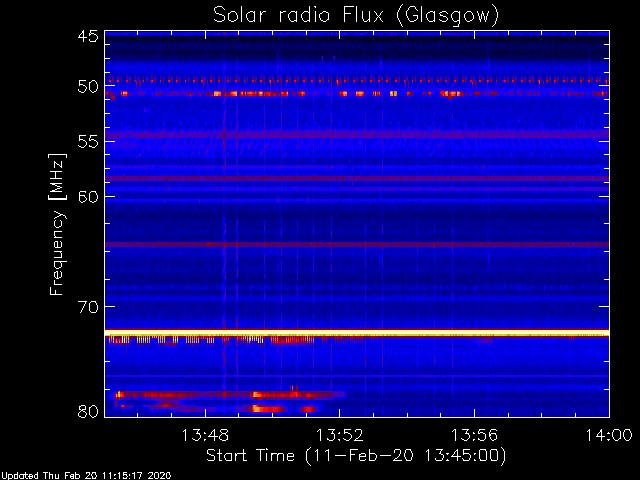Click the dark red horizontal band near 64 MHz
The height and width of the screenshot is (480, 640).
(357, 244)
